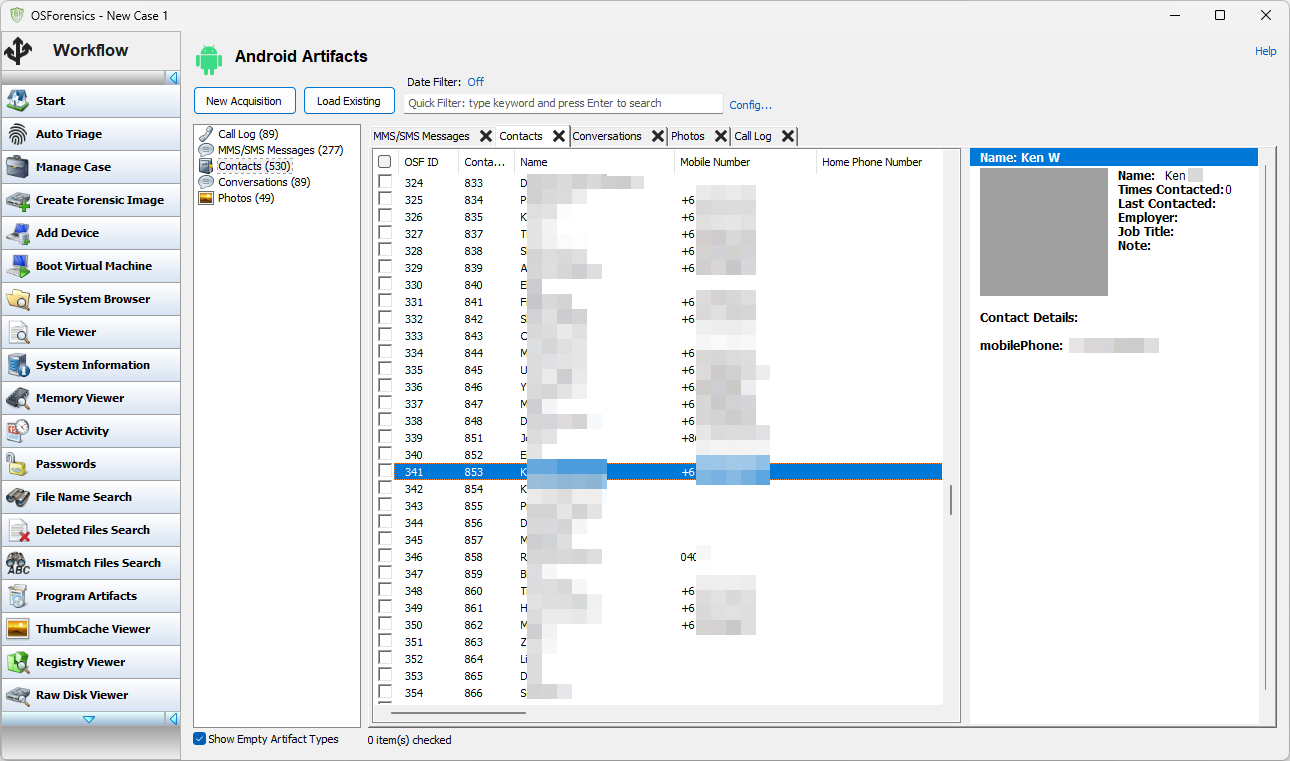Open File Name Search

tap(91, 497)
